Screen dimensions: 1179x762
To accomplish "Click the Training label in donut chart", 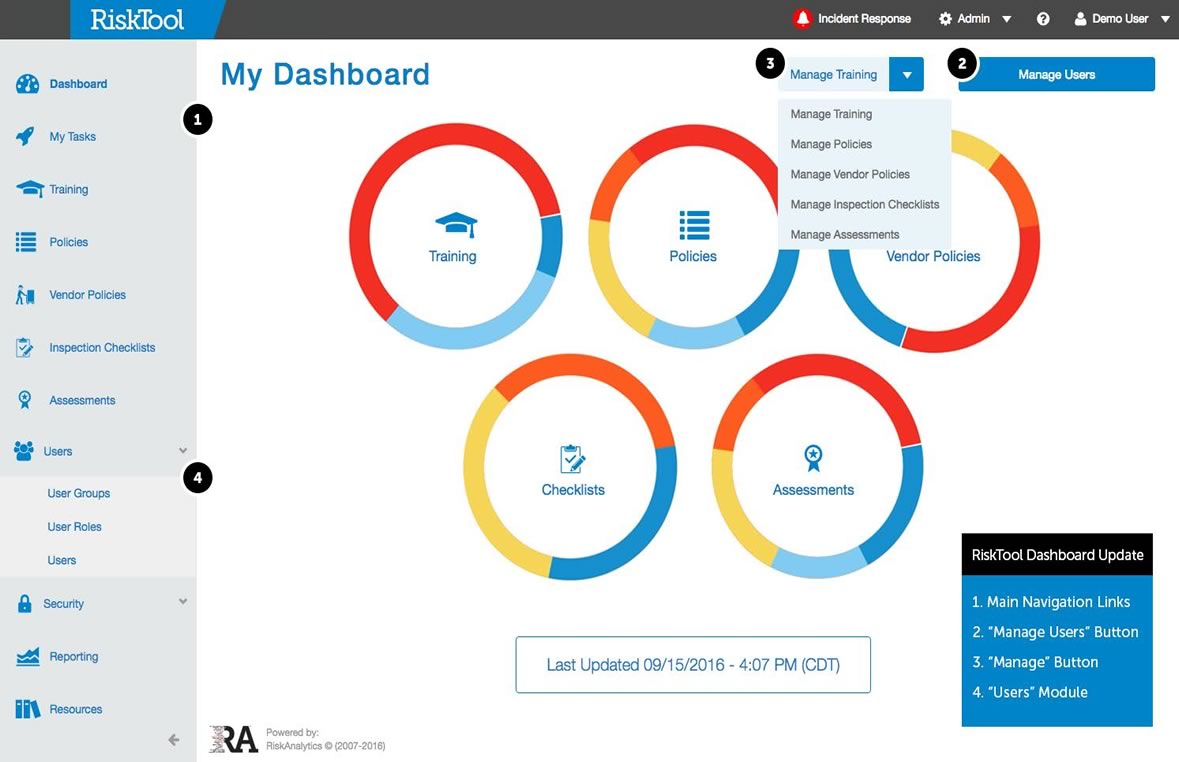I will pos(453,257).
